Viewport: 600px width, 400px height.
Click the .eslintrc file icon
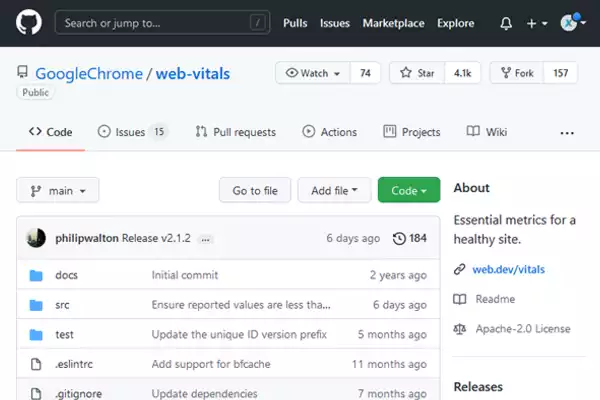click(36, 364)
